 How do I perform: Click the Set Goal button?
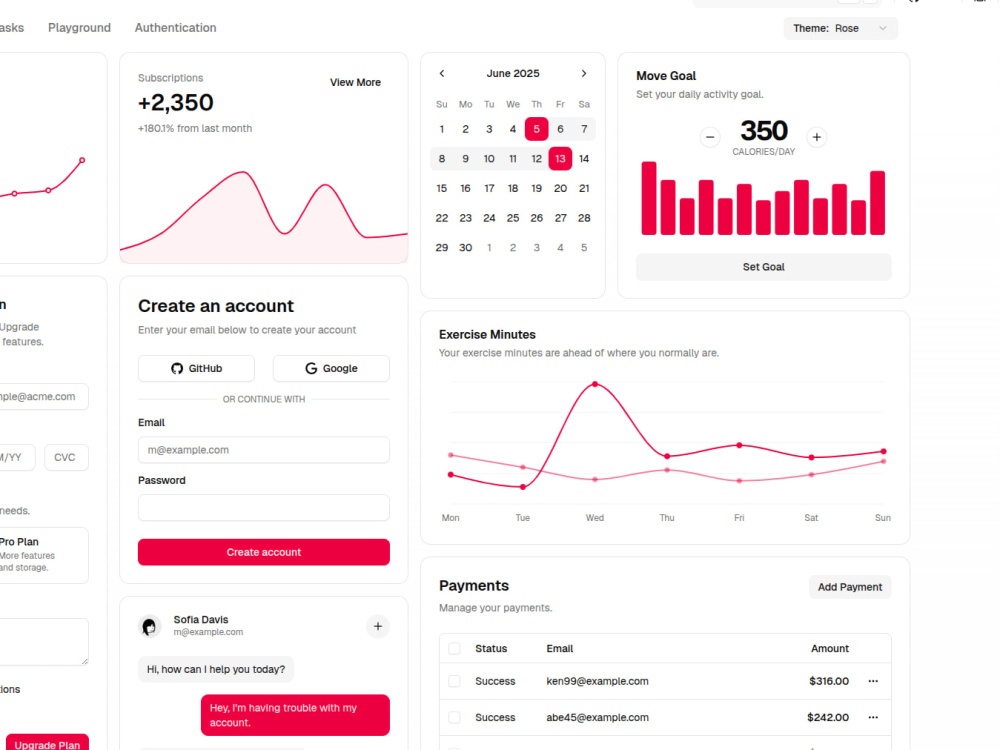tap(763, 267)
